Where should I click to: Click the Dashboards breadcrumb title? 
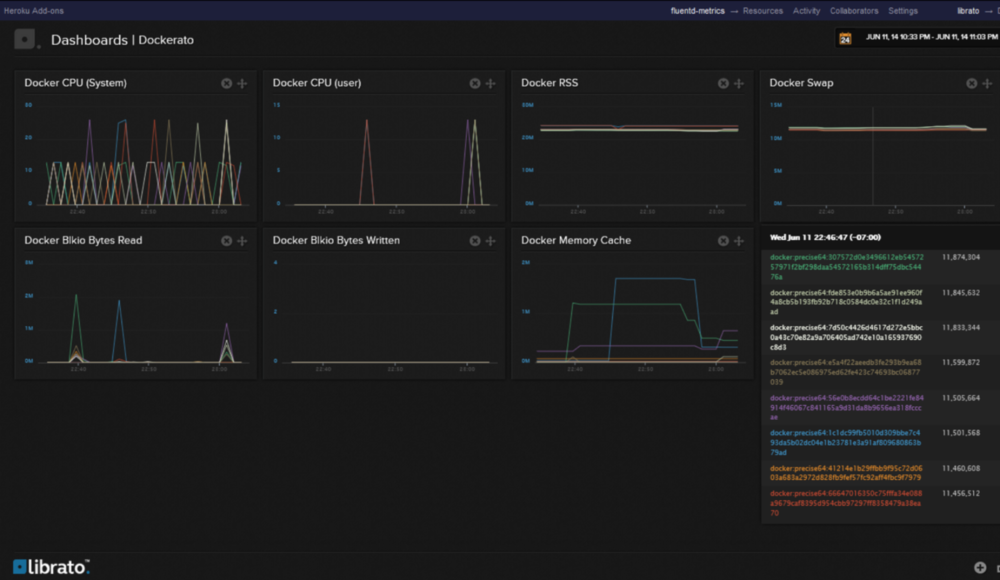[x=89, y=40]
